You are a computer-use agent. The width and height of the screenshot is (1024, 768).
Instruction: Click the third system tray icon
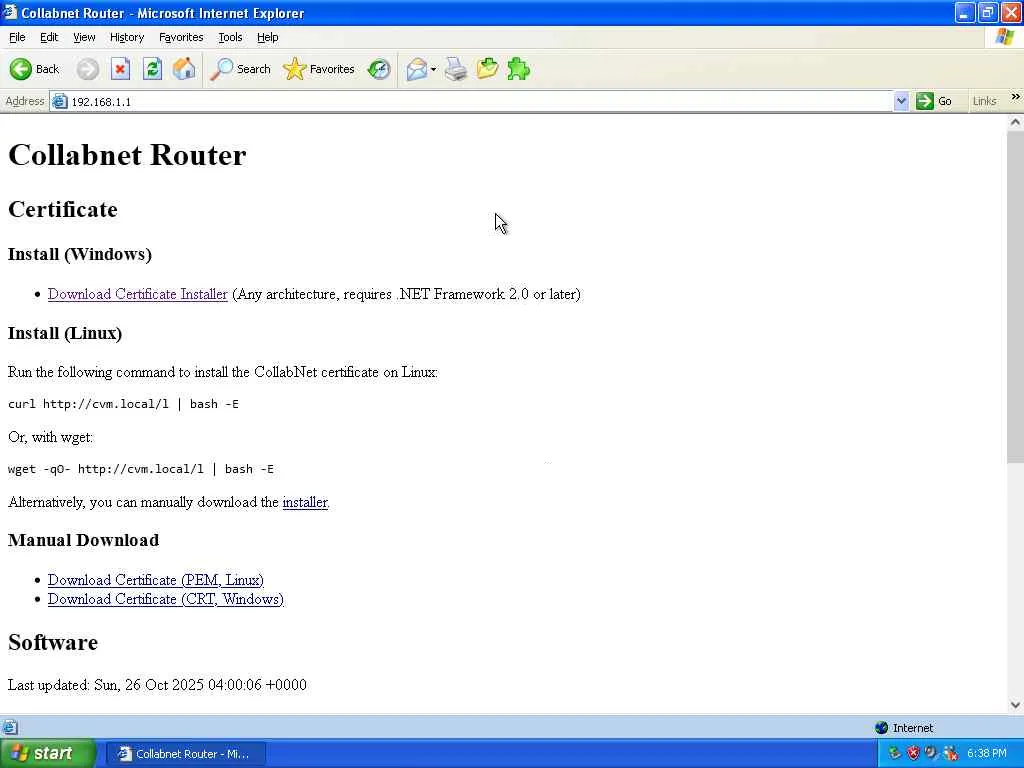[x=931, y=753]
